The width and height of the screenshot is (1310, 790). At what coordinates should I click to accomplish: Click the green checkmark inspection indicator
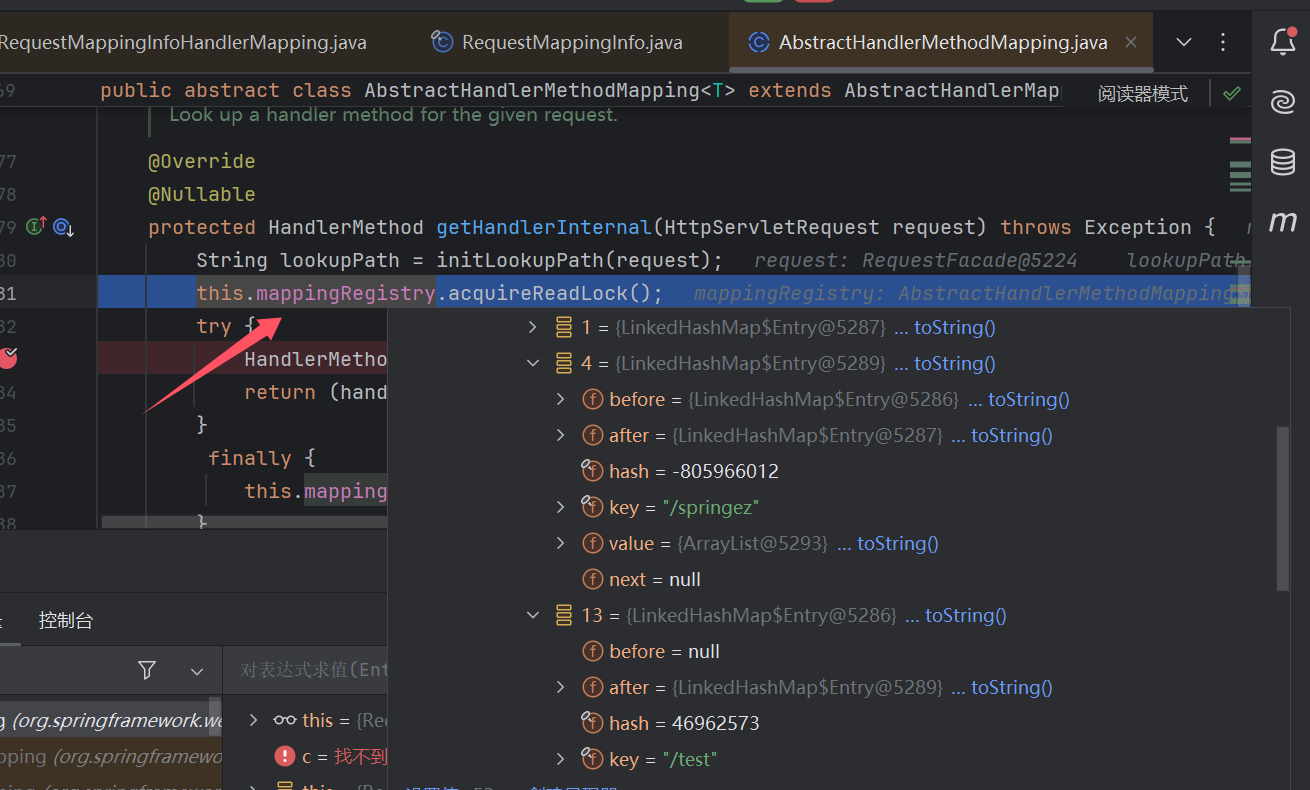tap(1232, 93)
